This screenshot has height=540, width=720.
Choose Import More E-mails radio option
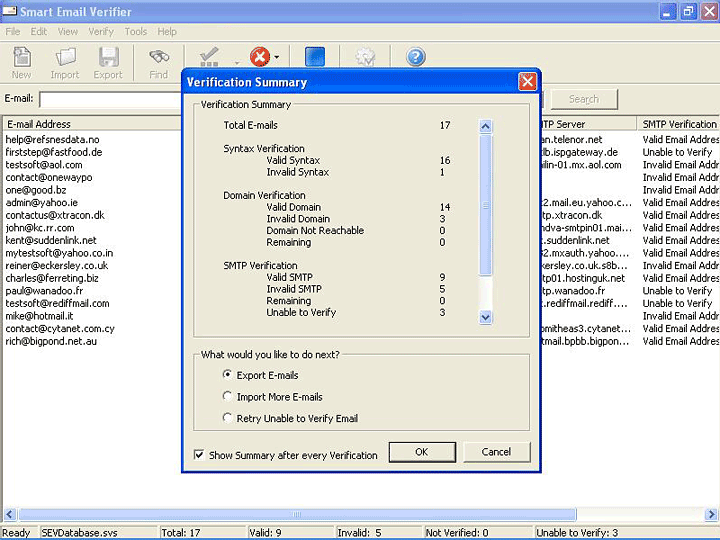point(228,397)
